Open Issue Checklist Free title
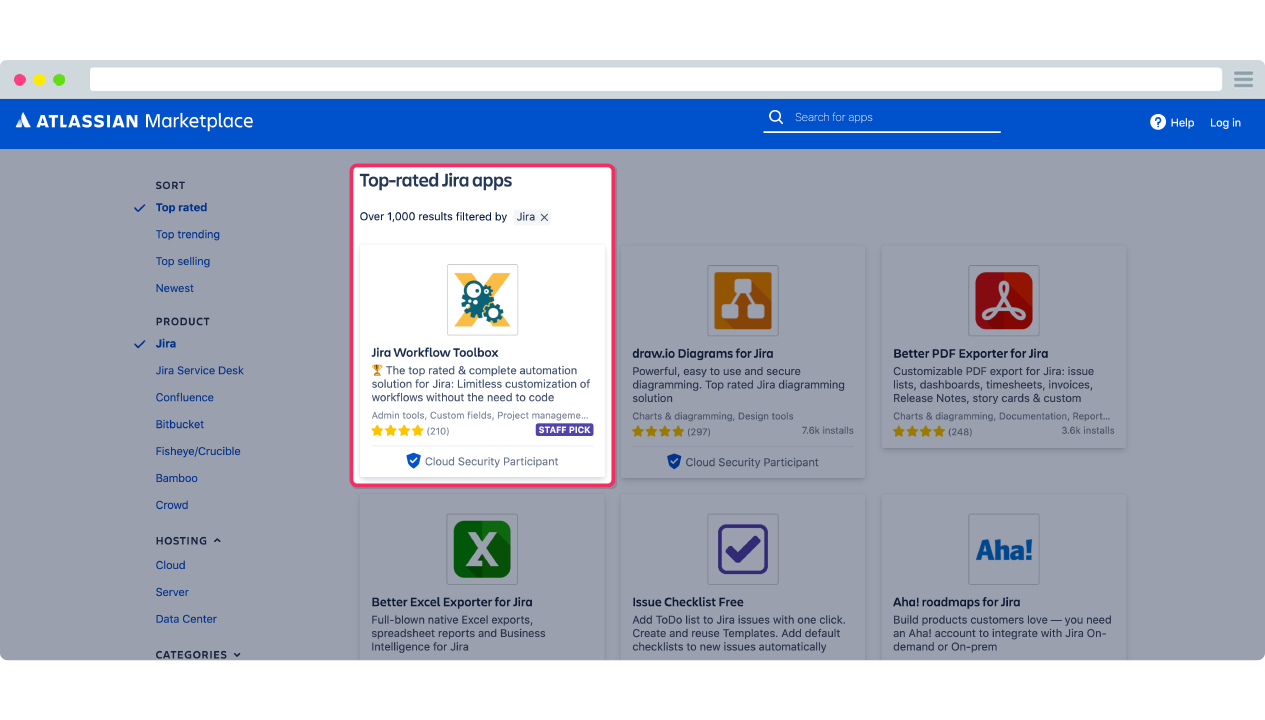Image resolution: width=1265 pixels, height=720 pixels. [x=688, y=603]
